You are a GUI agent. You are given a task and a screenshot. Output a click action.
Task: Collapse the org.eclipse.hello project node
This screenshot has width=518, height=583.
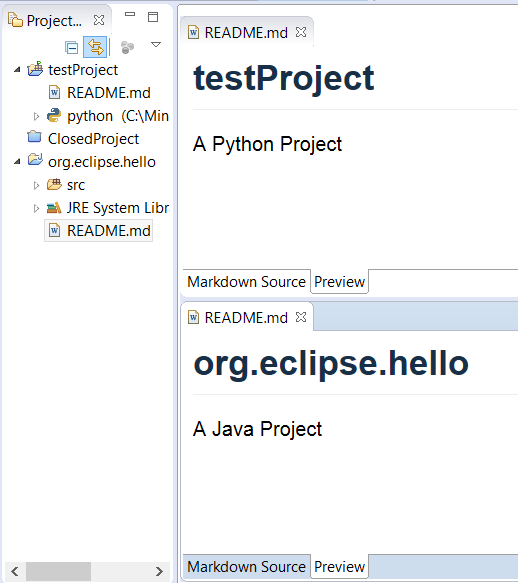tap(17, 162)
